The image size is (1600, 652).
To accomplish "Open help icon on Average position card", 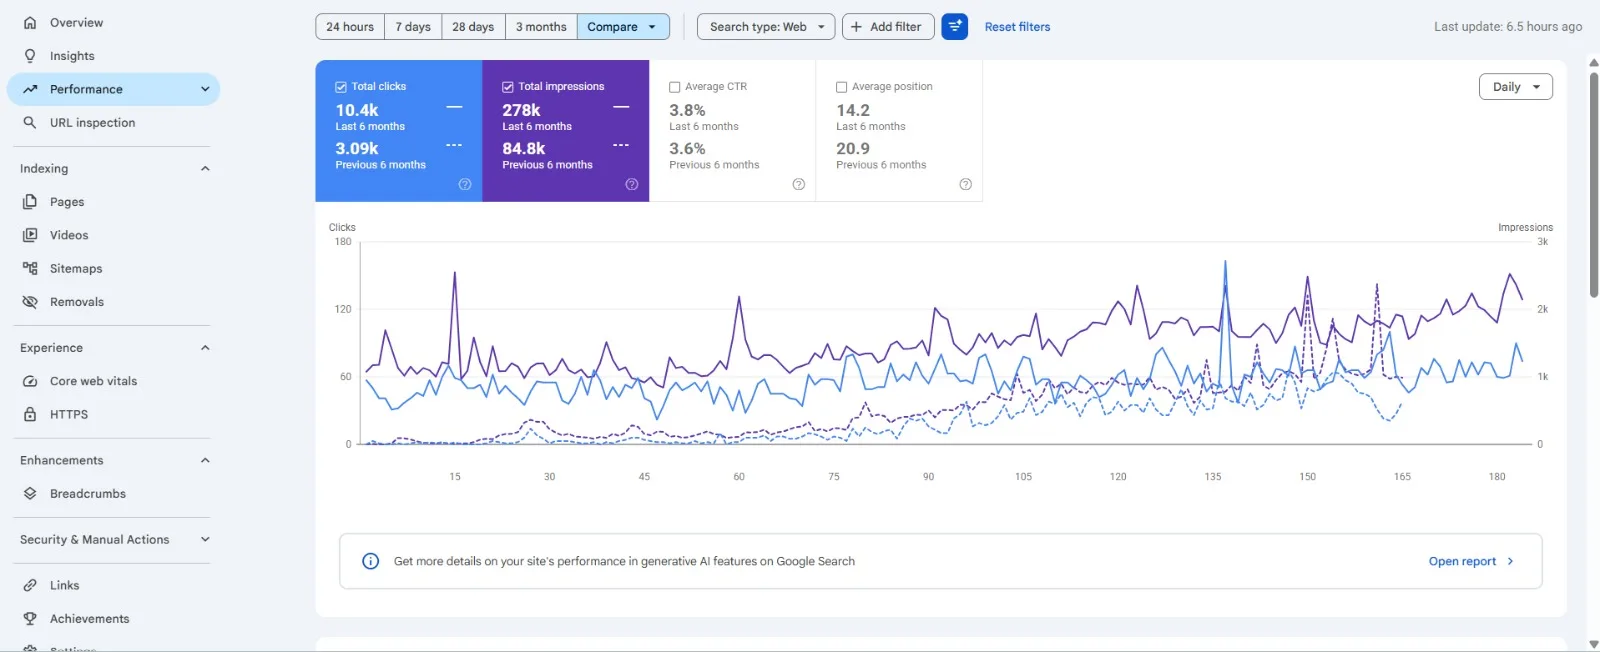I will coord(966,184).
